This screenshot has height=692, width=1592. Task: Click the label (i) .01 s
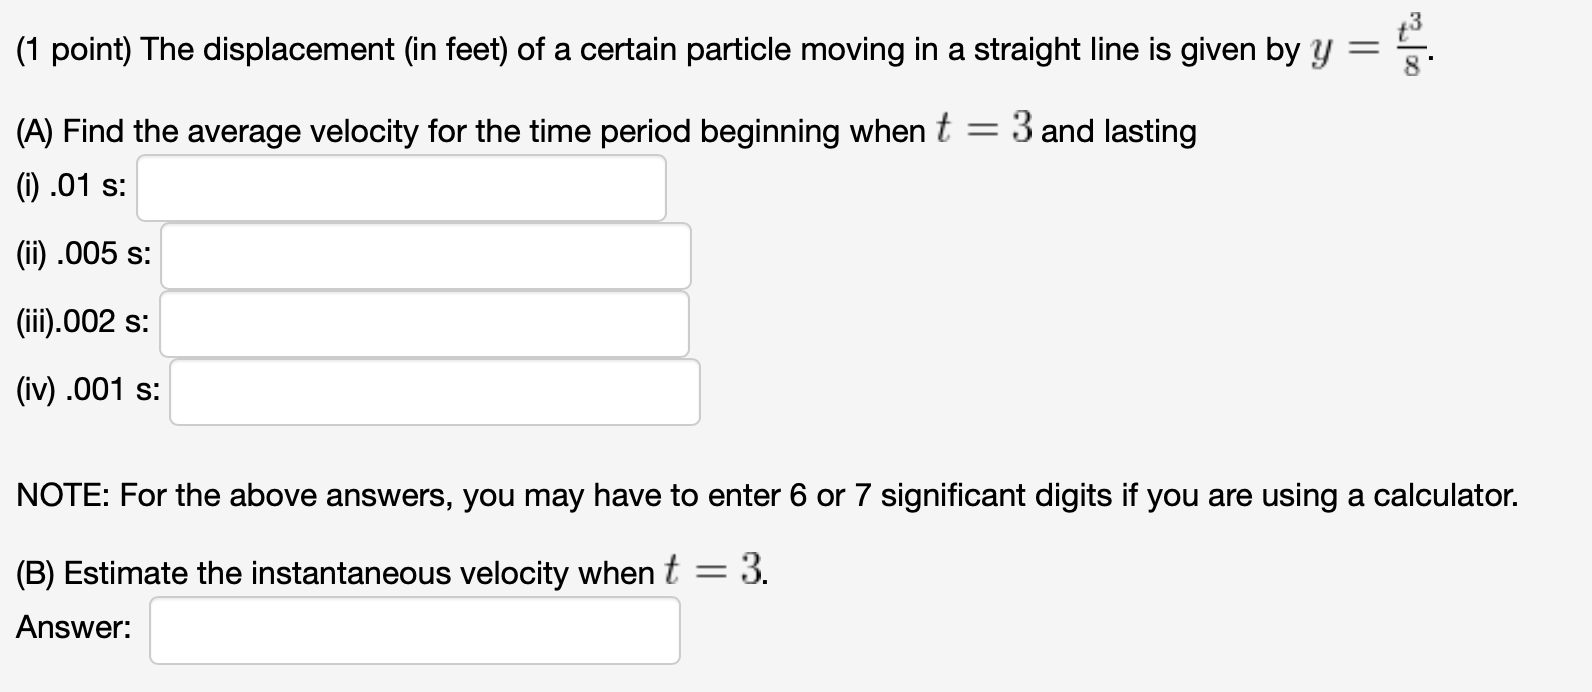point(68,185)
